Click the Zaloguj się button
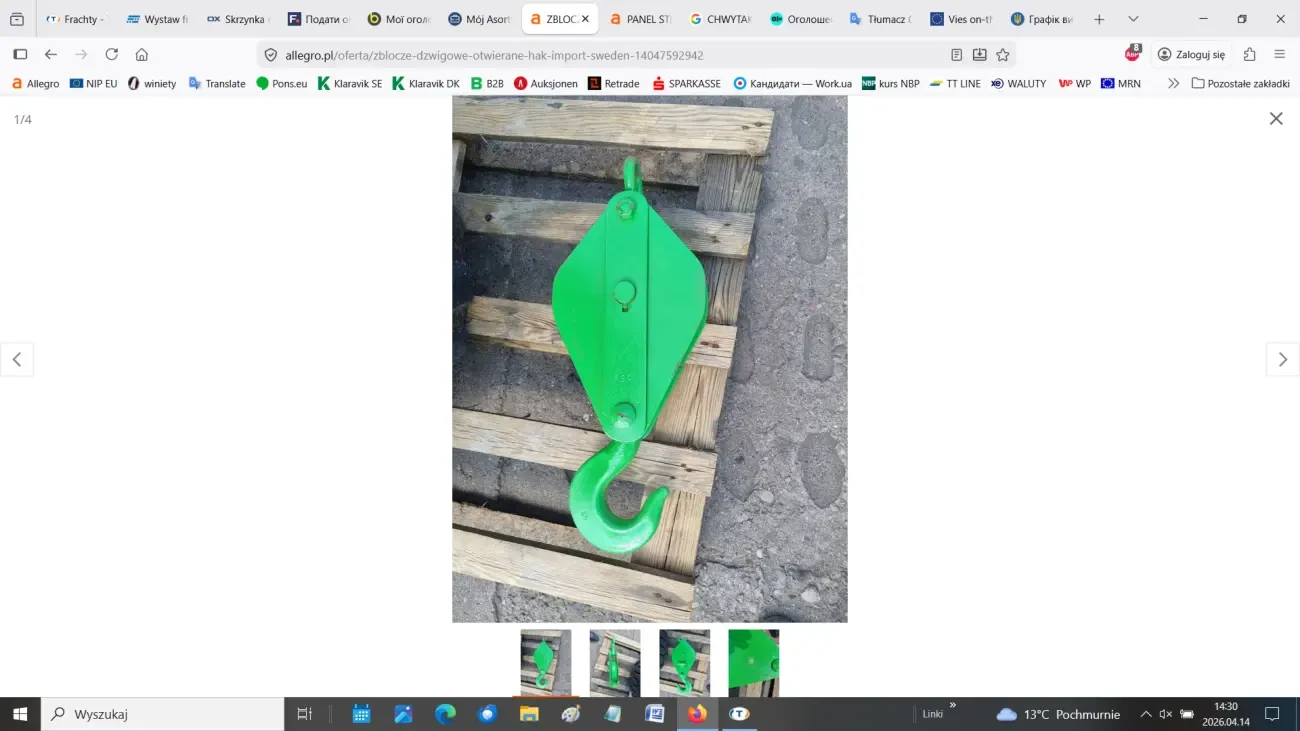The image size is (1300, 731). [1190, 55]
